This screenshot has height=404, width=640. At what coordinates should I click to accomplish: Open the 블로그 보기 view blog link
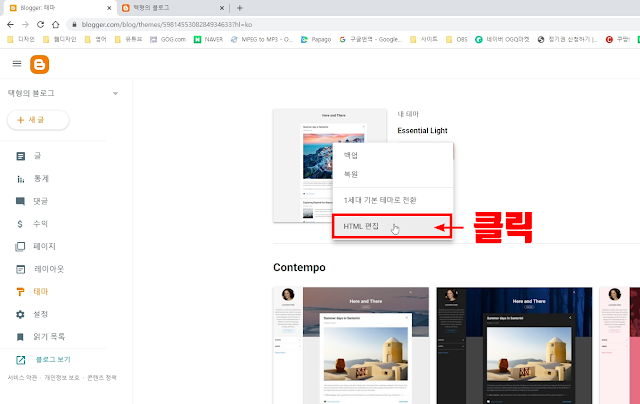coord(43,360)
